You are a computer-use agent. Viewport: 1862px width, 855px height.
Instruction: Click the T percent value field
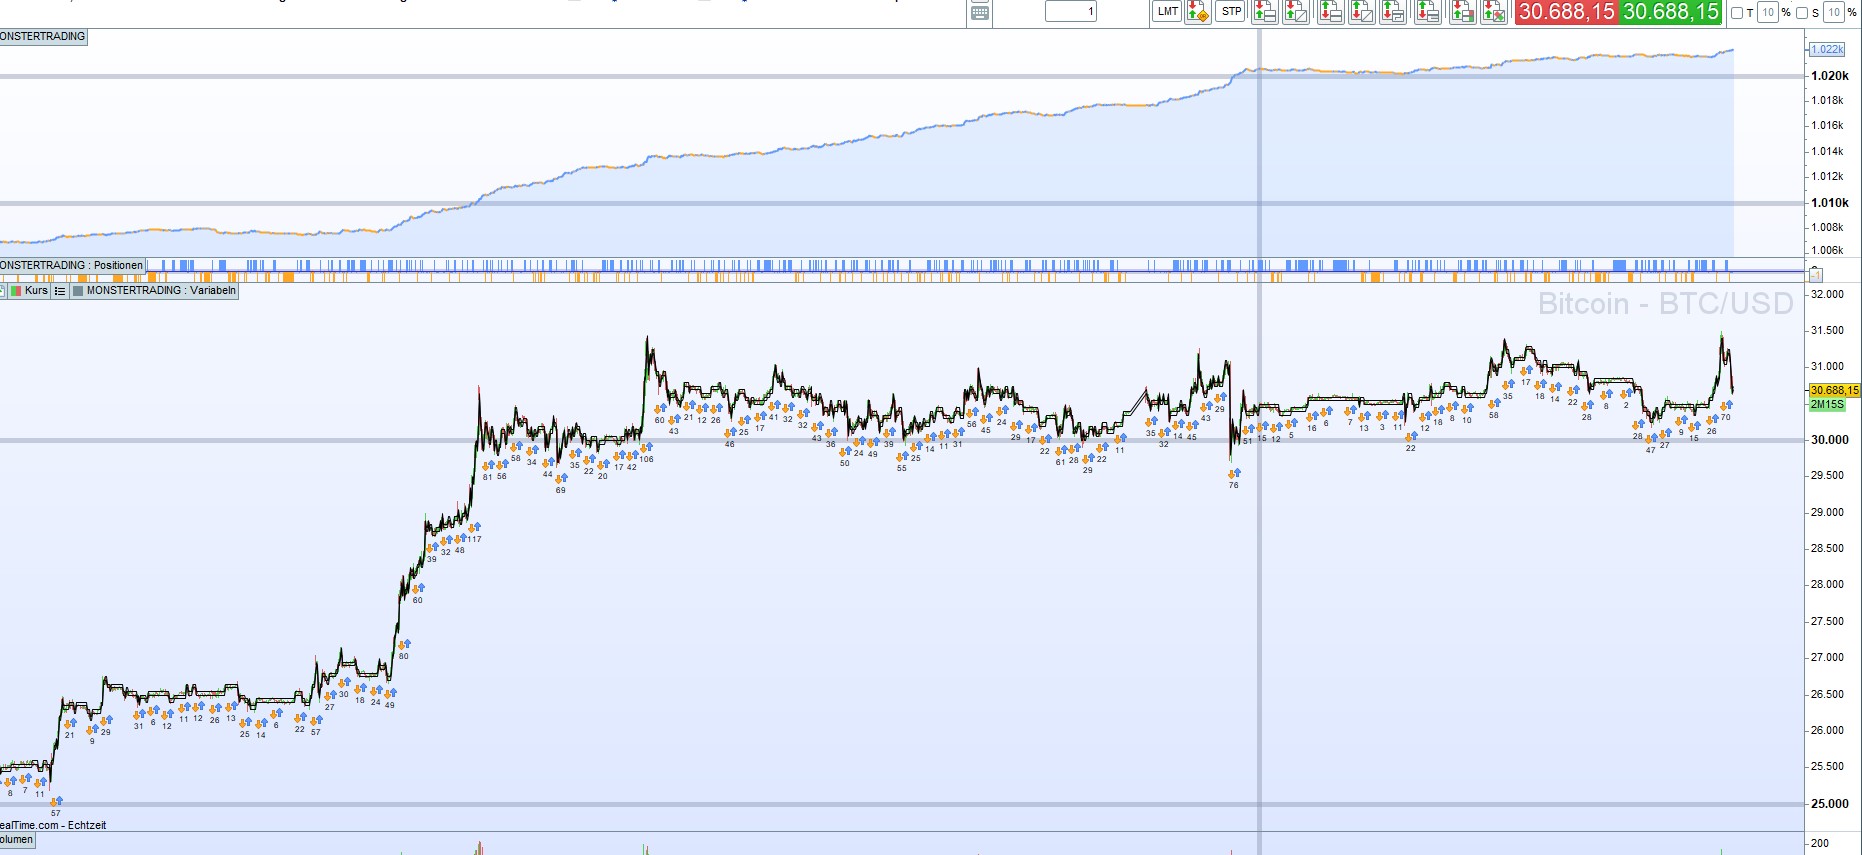pyautogui.click(x=1768, y=13)
